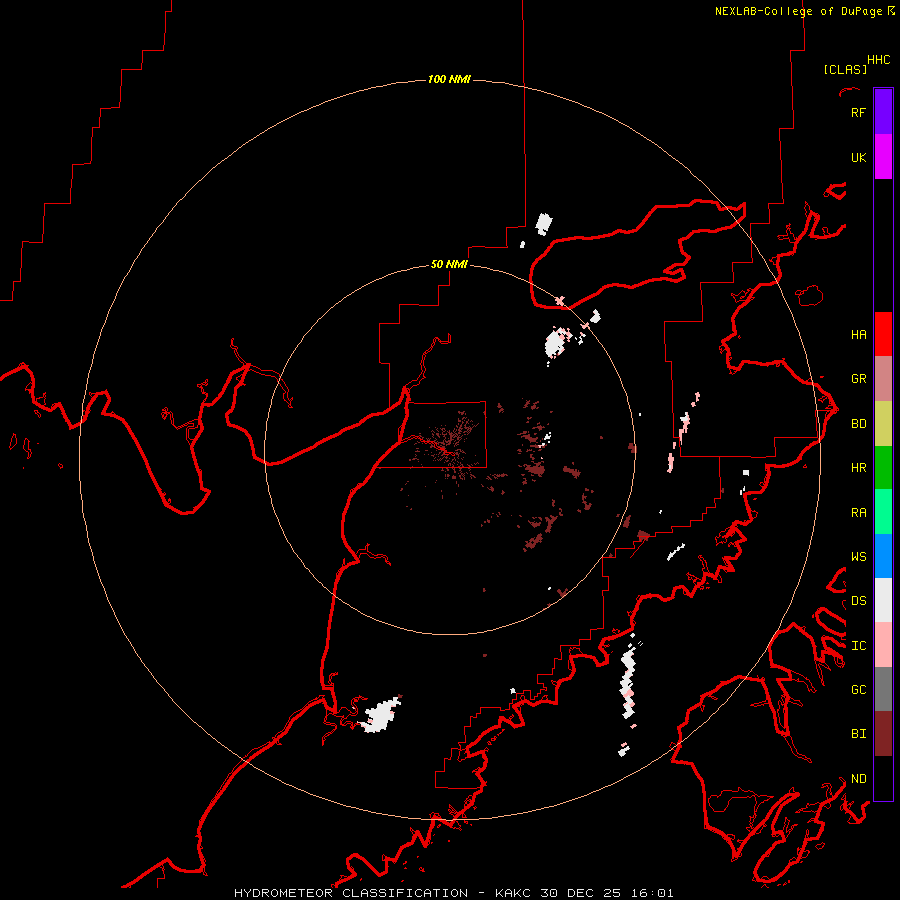Image resolution: width=900 pixels, height=900 pixels.
Task: Click the IC legend label
Action: click(x=858, y=646)
